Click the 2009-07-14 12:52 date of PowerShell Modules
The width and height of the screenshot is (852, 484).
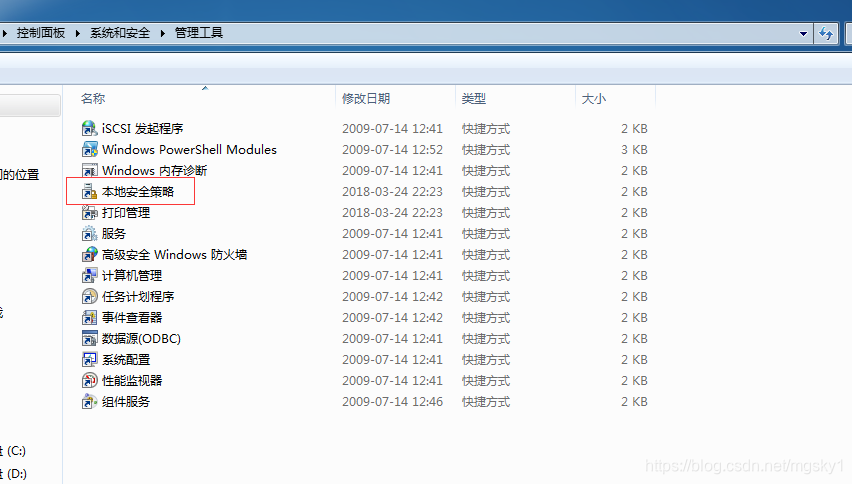click(392, 150)
